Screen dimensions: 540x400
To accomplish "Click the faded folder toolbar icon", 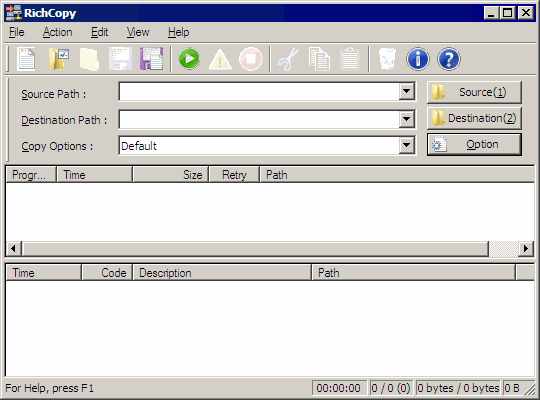I will pyautogui.click(x=89, y=59).
